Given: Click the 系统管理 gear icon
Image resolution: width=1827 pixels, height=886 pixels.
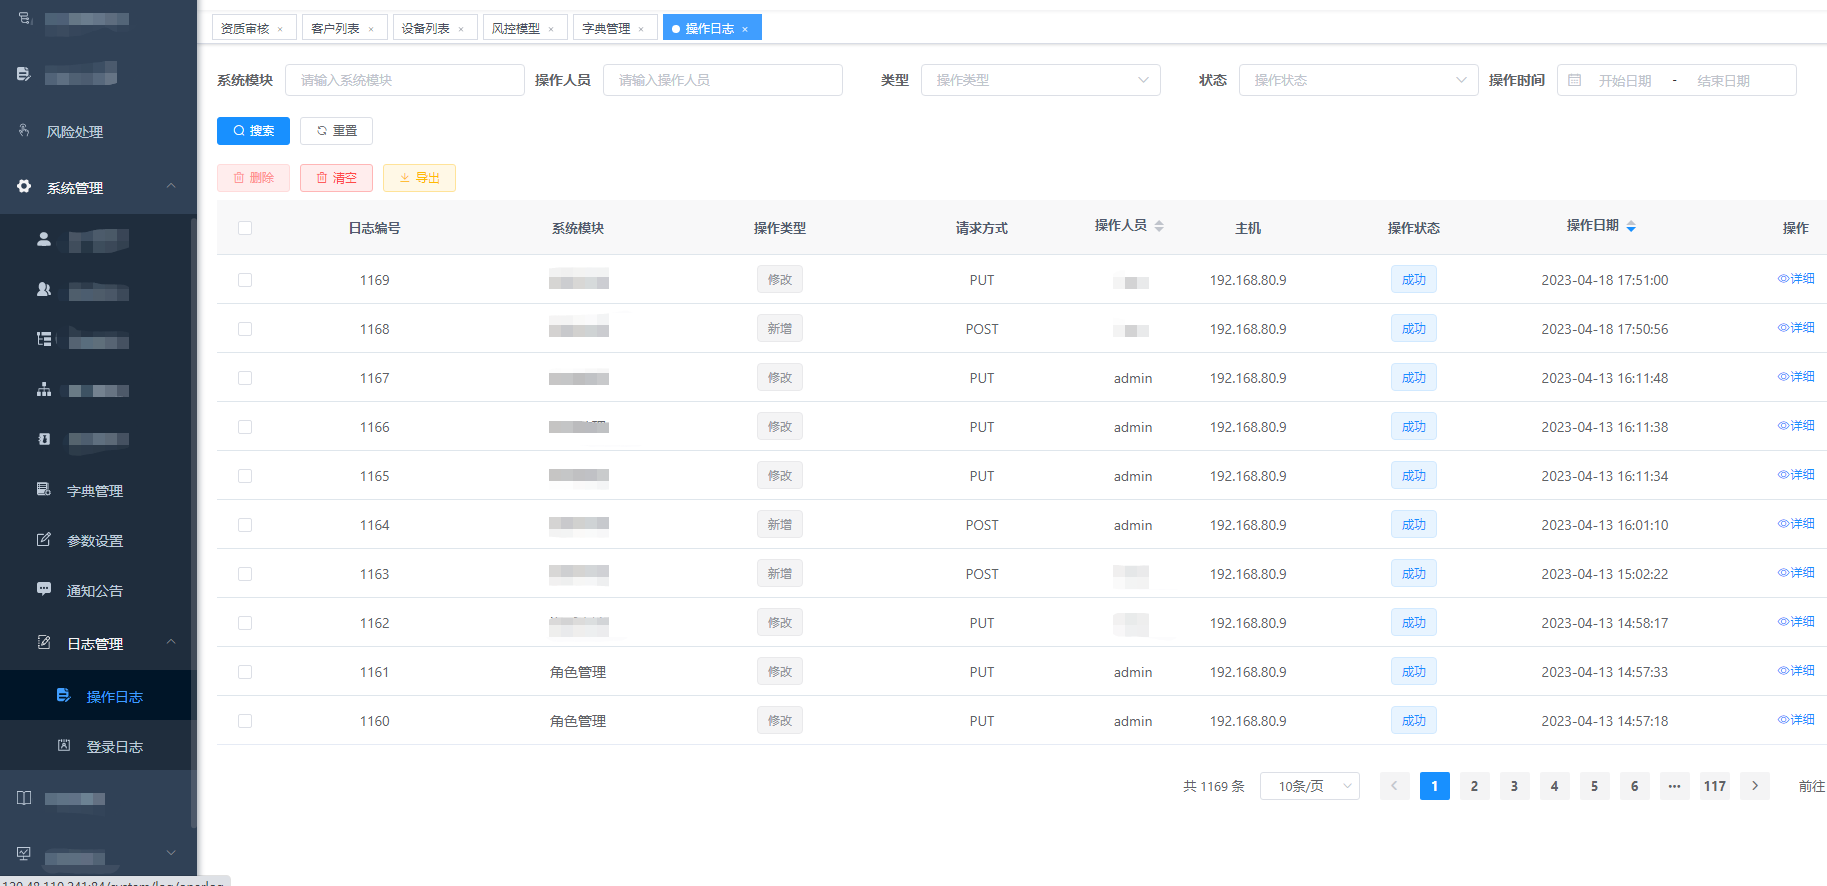Looking at the screenshot, I should (x=24, y=186).
